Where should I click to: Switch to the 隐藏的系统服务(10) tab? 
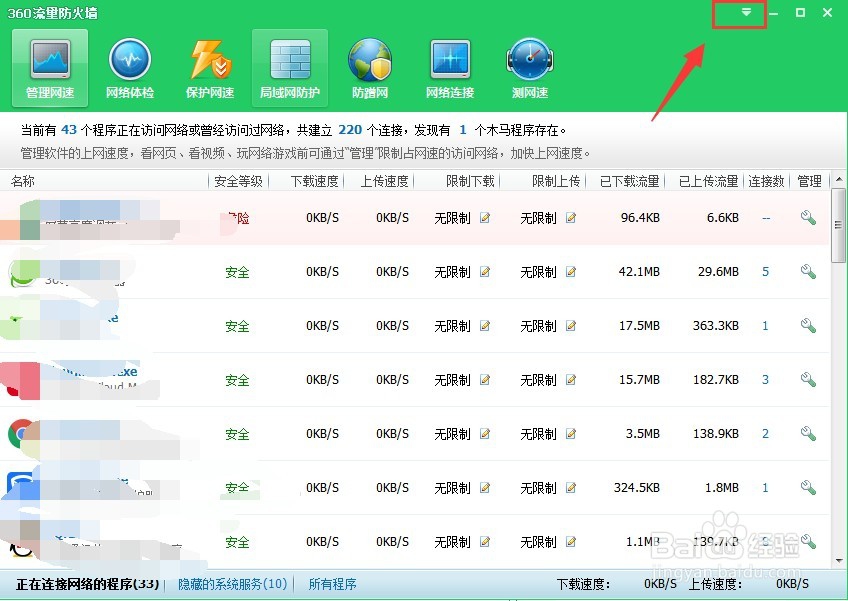click(x=233, y=584)
